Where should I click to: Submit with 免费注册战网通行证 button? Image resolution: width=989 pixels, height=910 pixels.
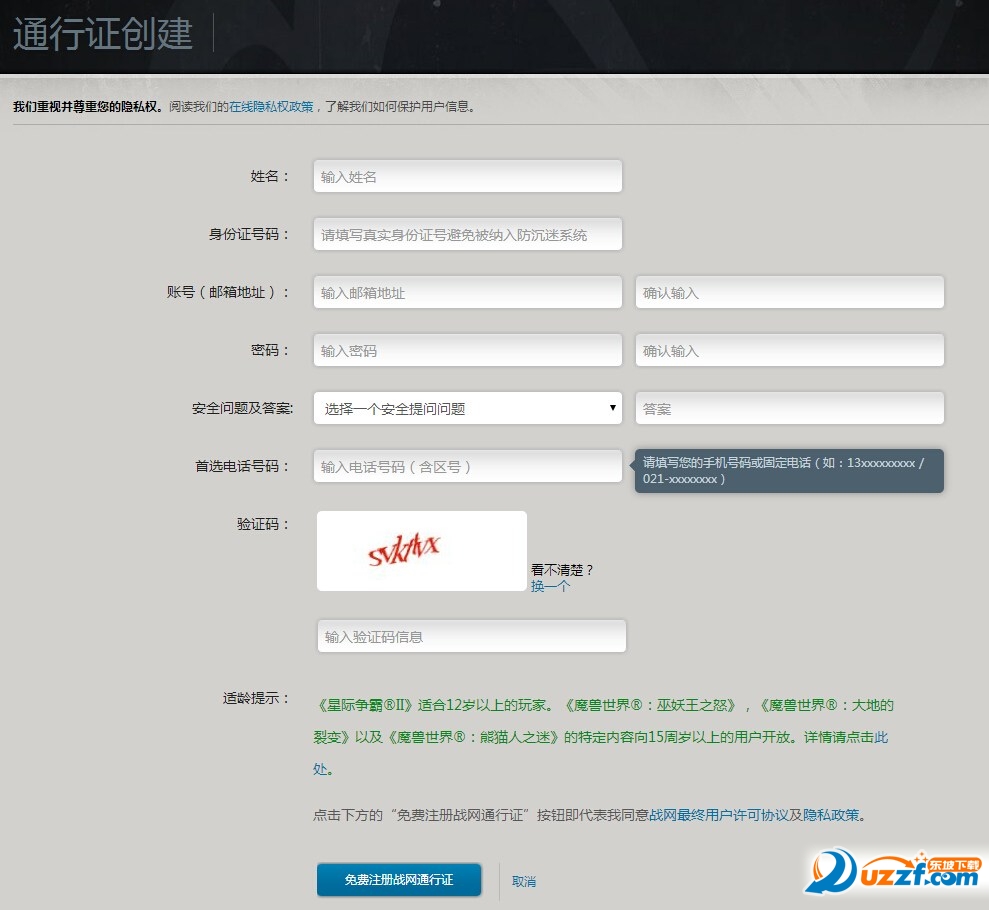pos(399,879)
